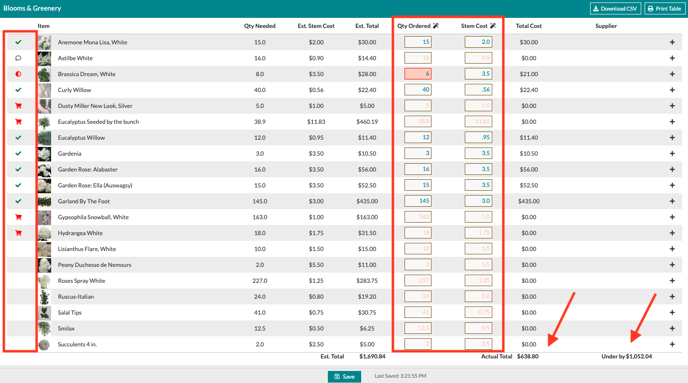Image resolution: width=688 pixels, height=383 pixels.
Task: Edit Qty Ordered field for Eucalyptus Willow
Action: click(x=418, y=137)
